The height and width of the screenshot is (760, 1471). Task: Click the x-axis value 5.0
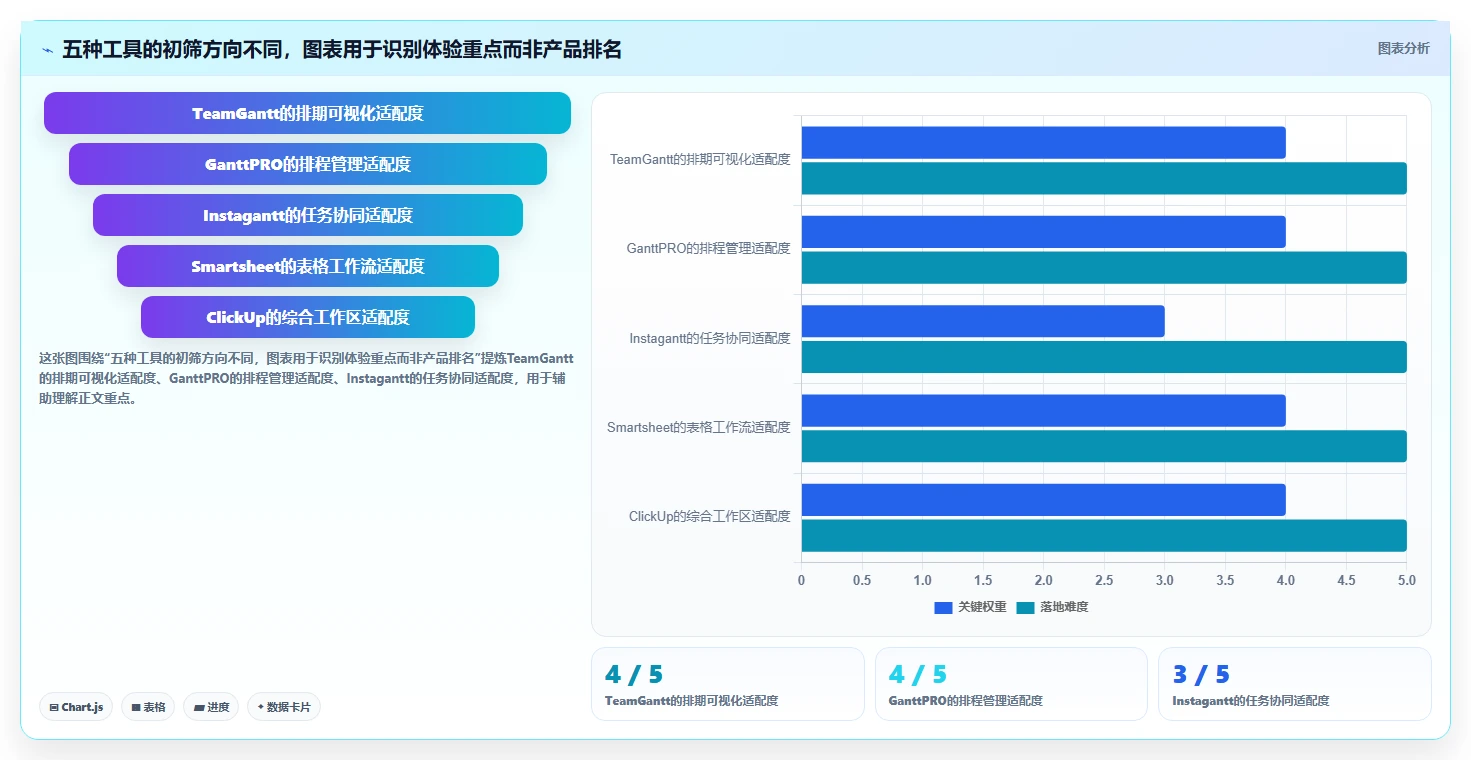[x=1407, y=580]
